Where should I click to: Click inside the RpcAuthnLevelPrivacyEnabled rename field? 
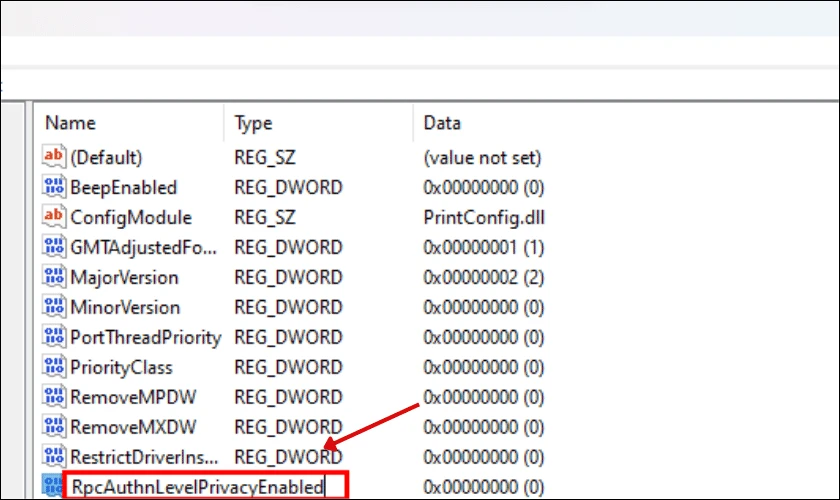pyautogui.click(x=206, y=487)
